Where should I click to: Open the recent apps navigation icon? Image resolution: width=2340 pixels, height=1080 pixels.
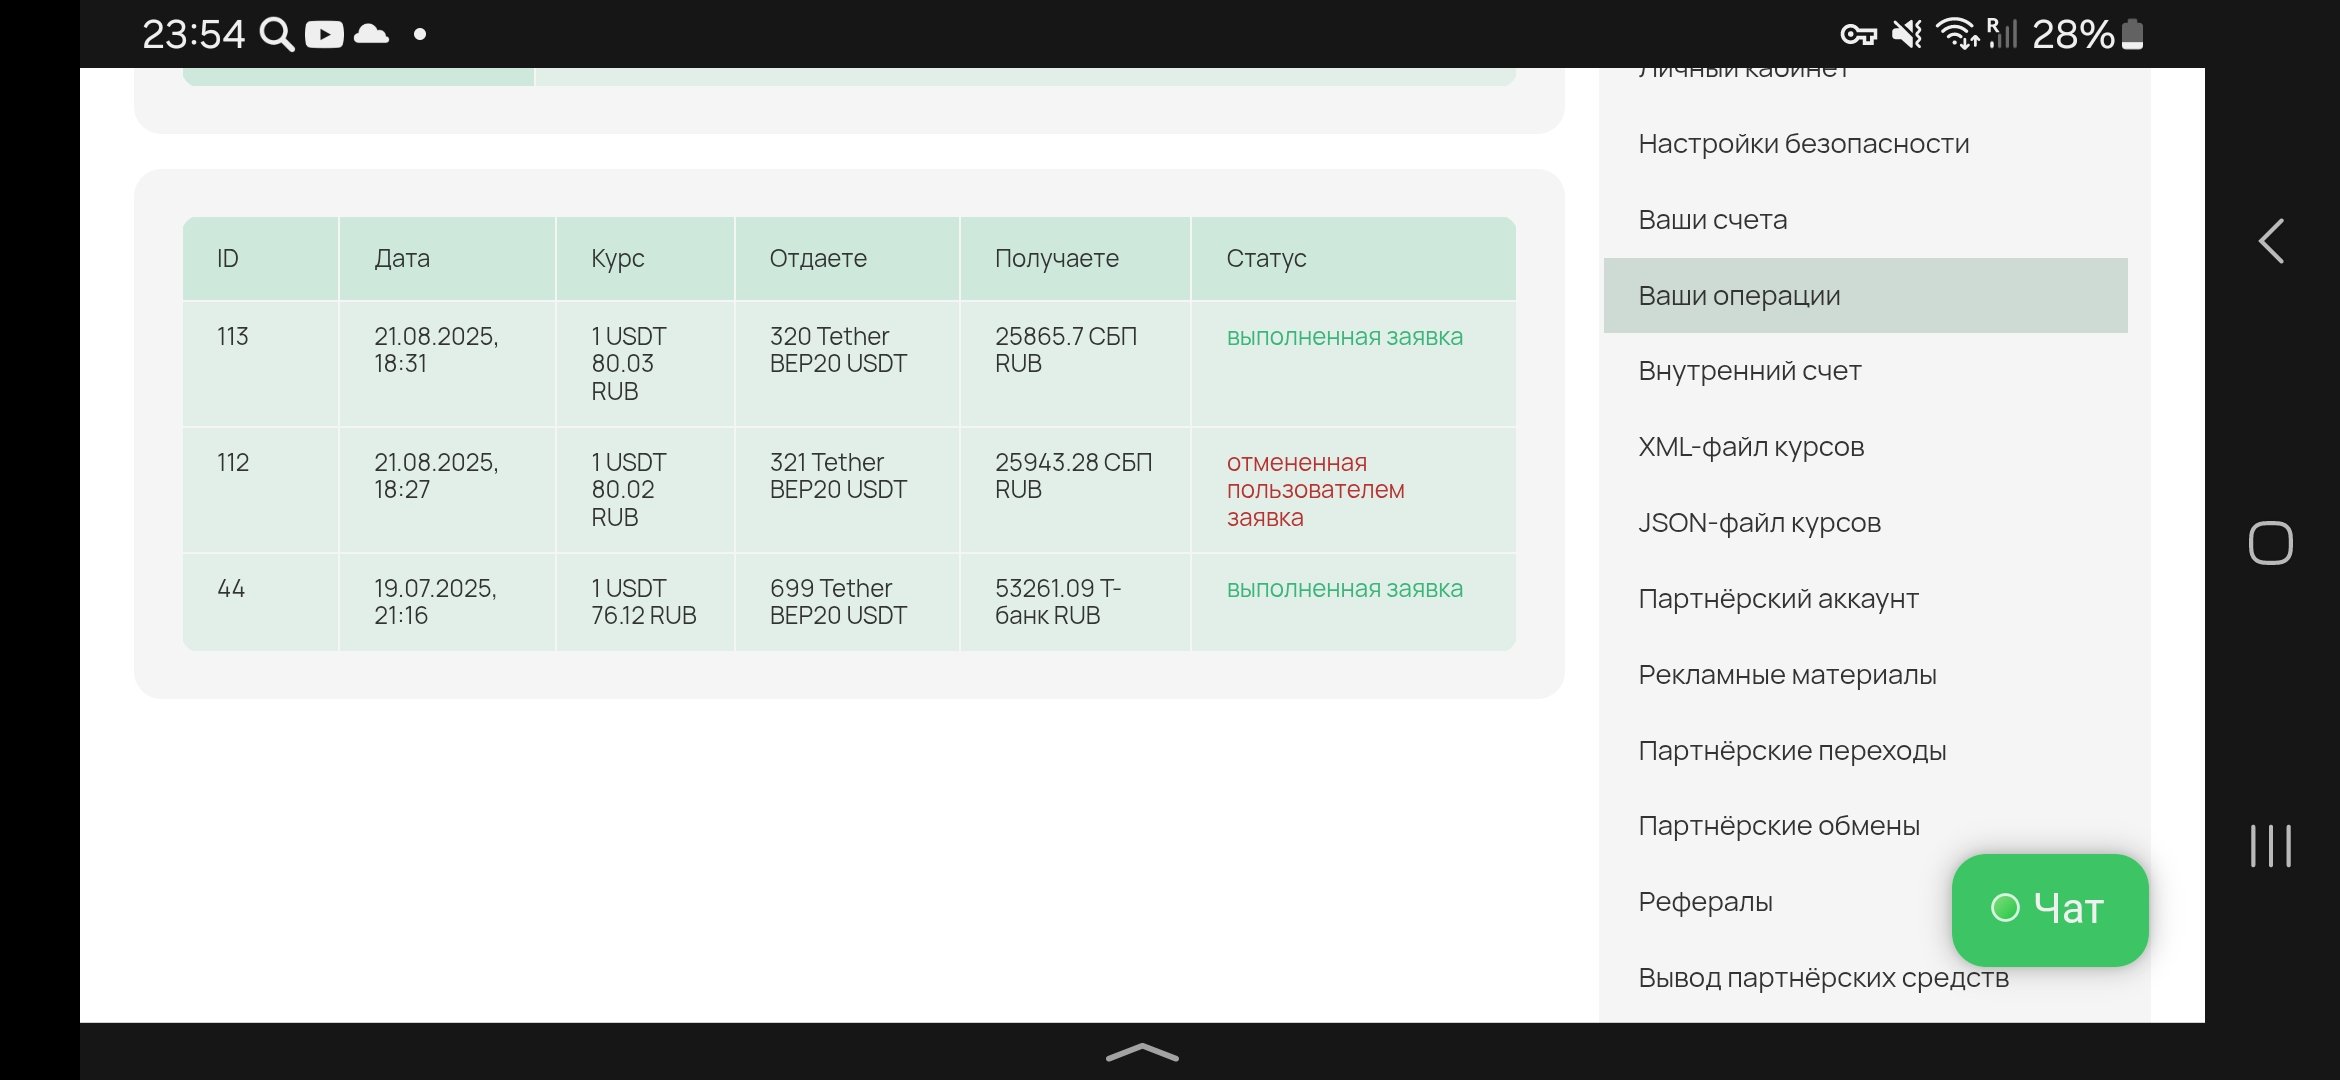point(2271,846)
